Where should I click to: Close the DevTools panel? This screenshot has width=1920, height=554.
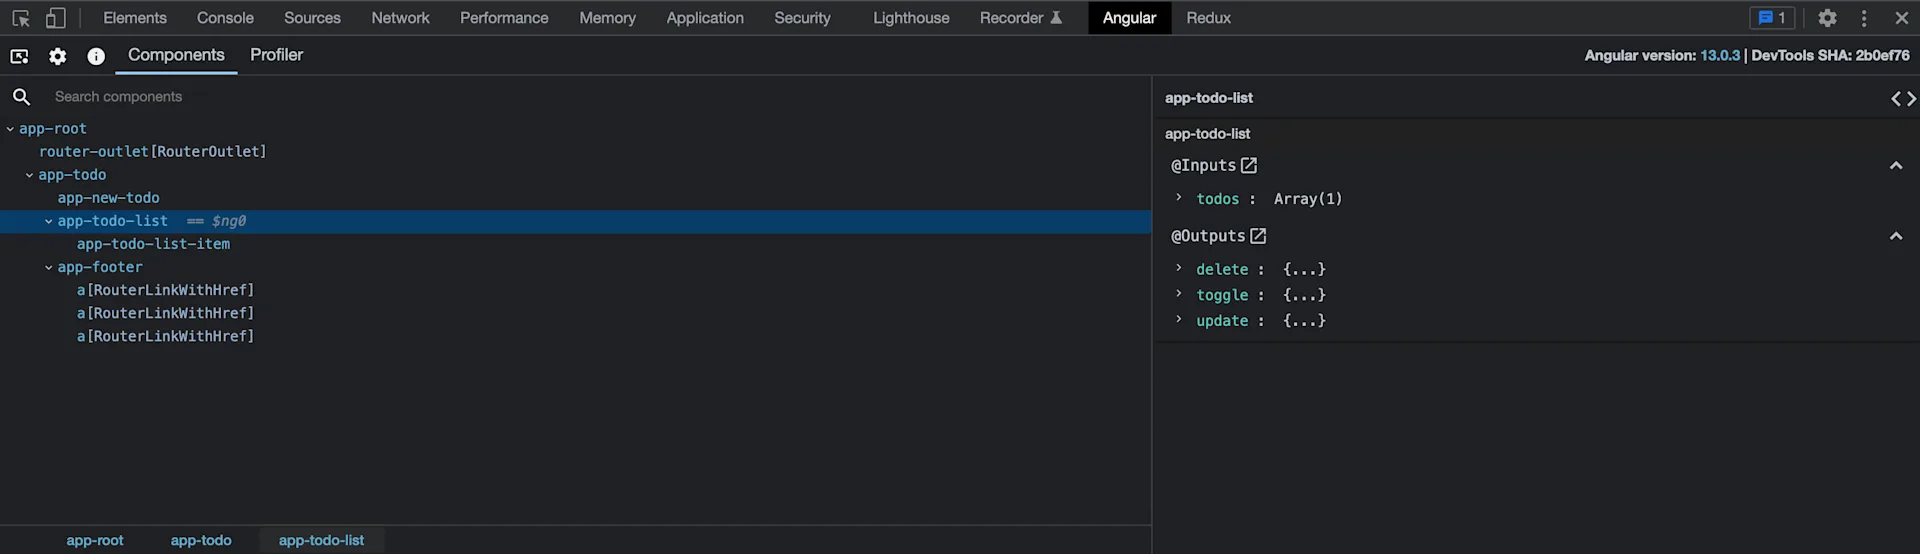(1901, 18)
